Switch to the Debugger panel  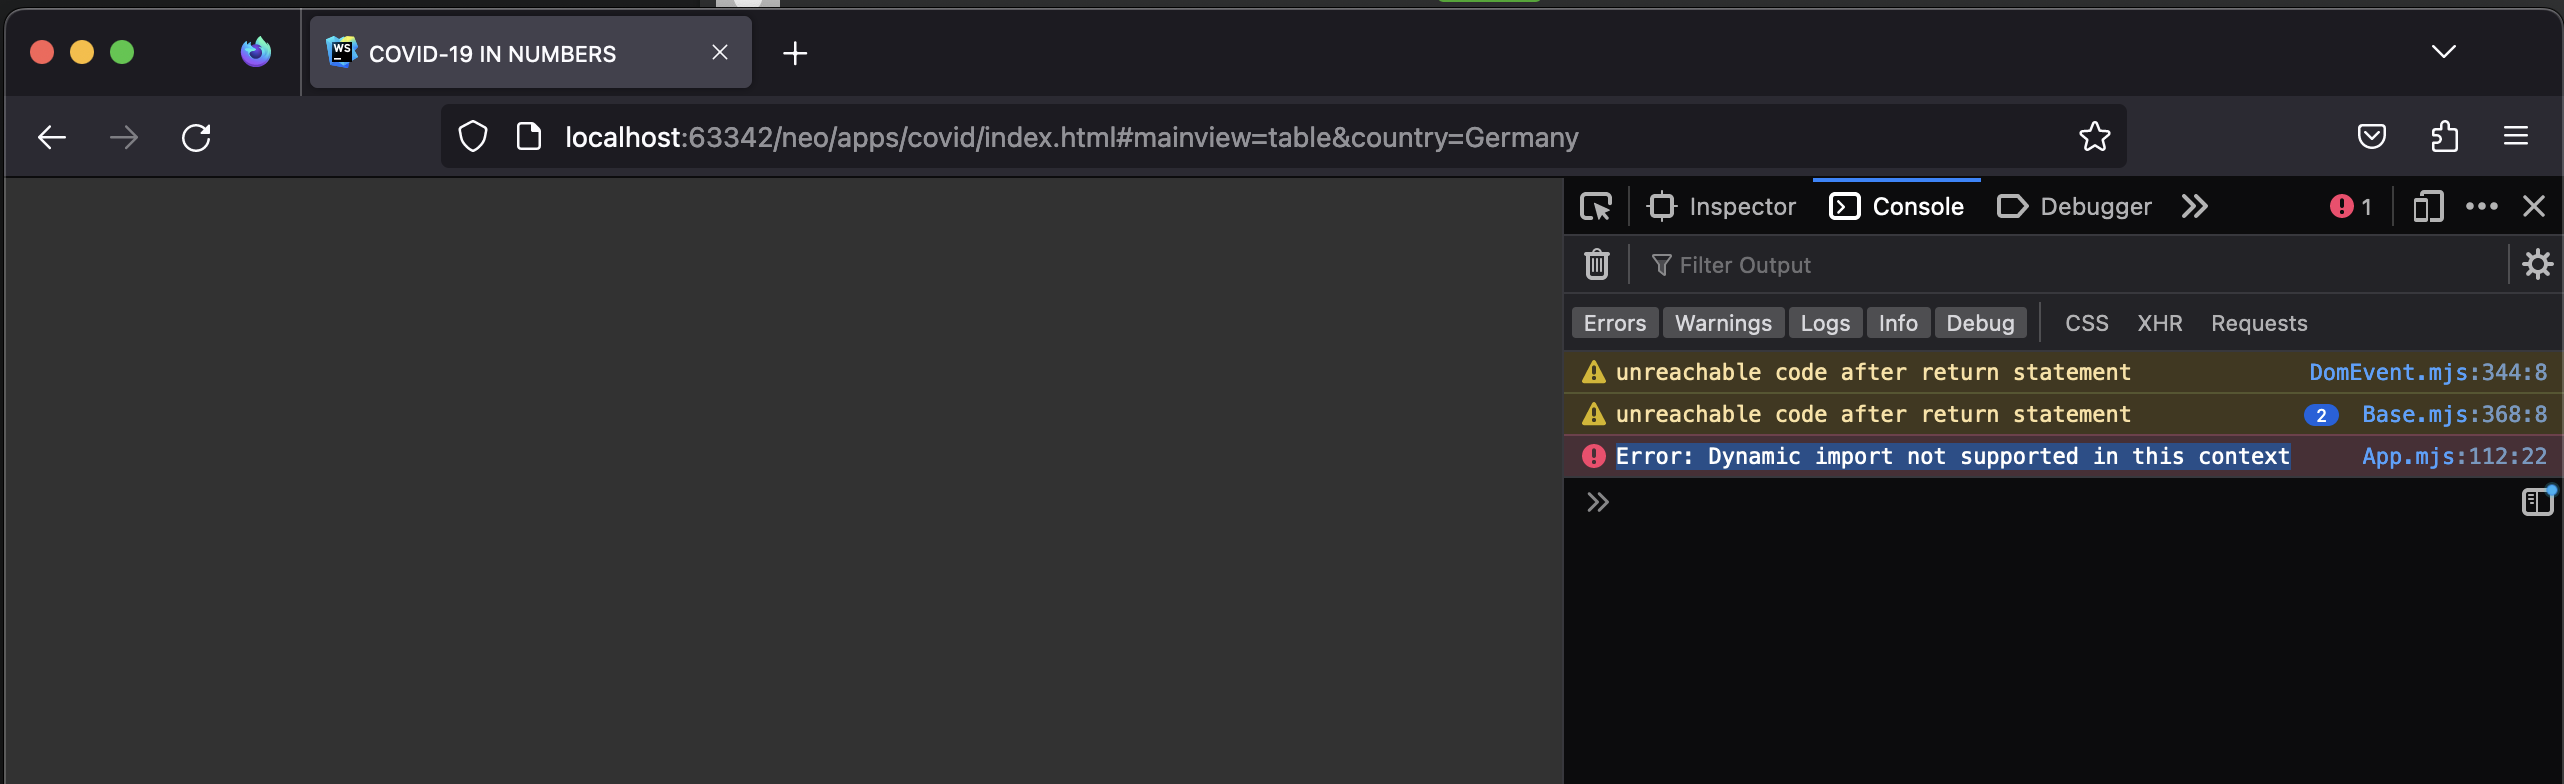2074,207
